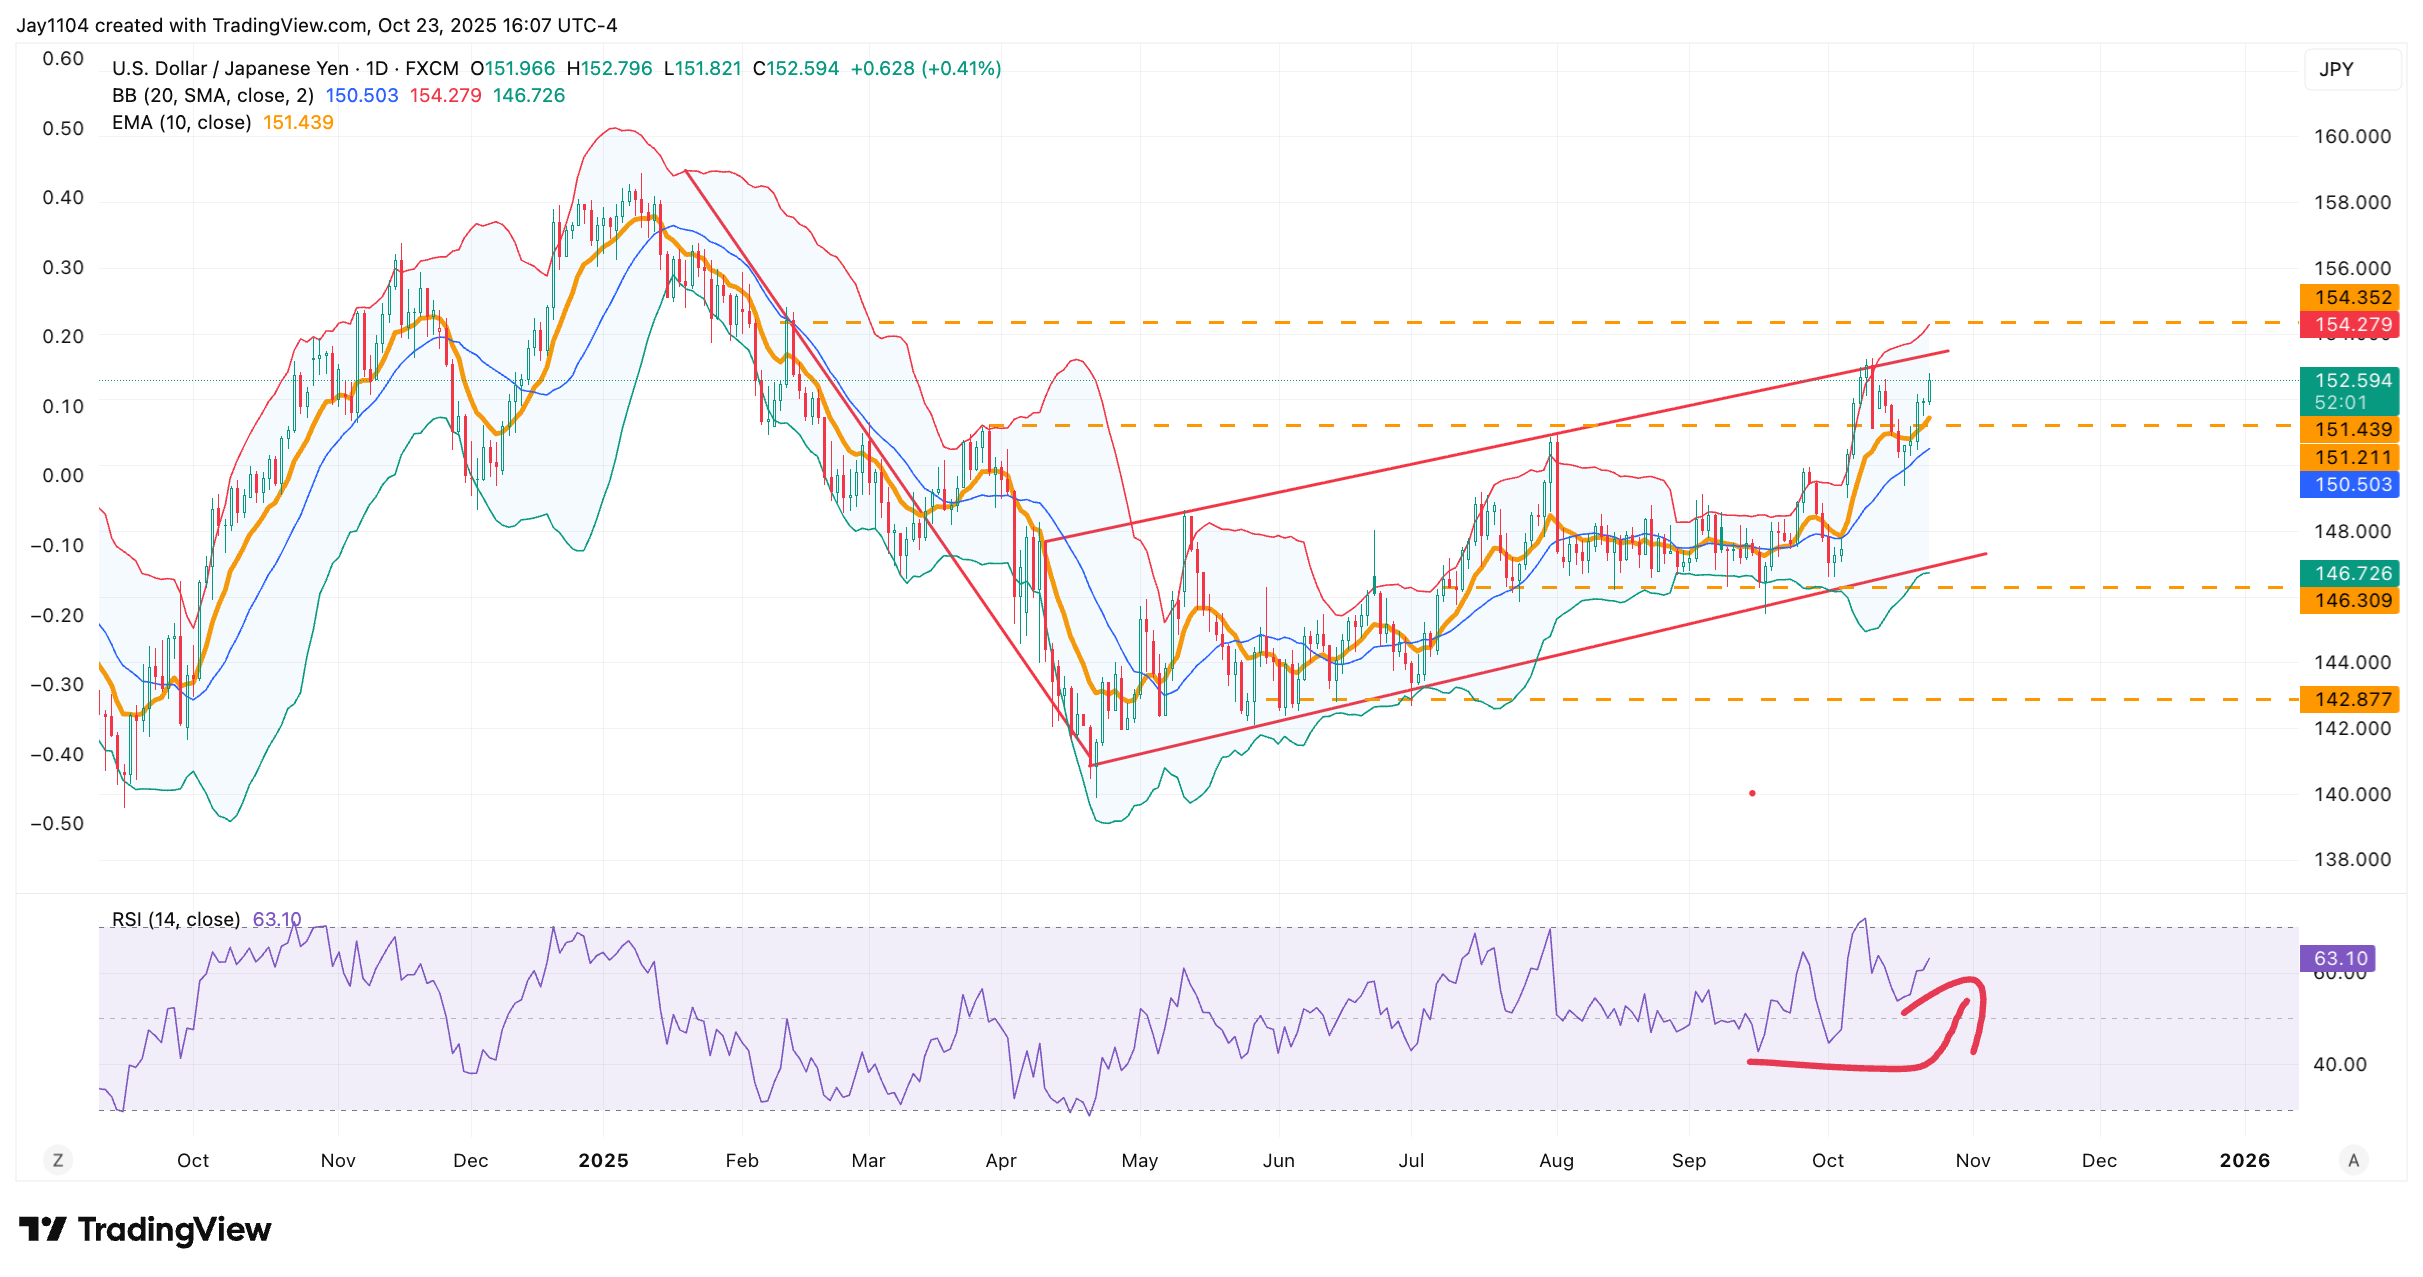Screen dimensions: 2423x1277
Task: Click the green 152.594 current price label
Action: click(2350, 381)
